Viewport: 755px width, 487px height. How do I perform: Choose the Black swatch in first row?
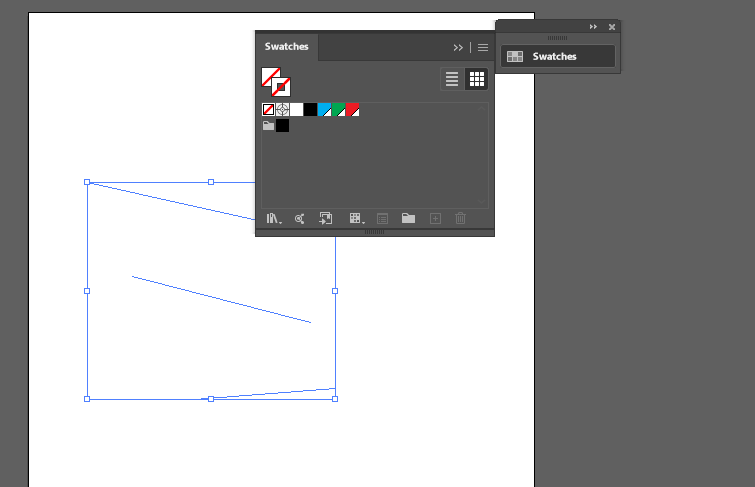(x=311, y=110)
